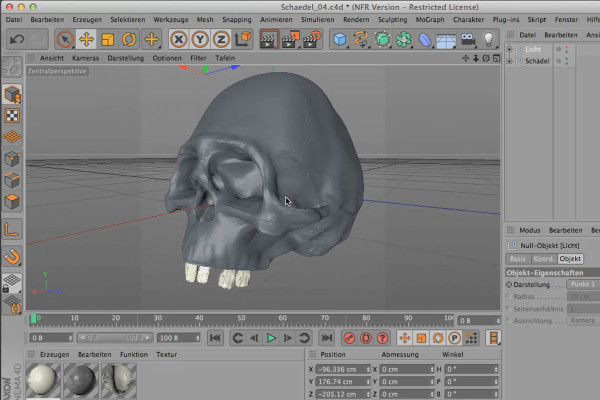Render to Picture Viewer

click(290, 39)
